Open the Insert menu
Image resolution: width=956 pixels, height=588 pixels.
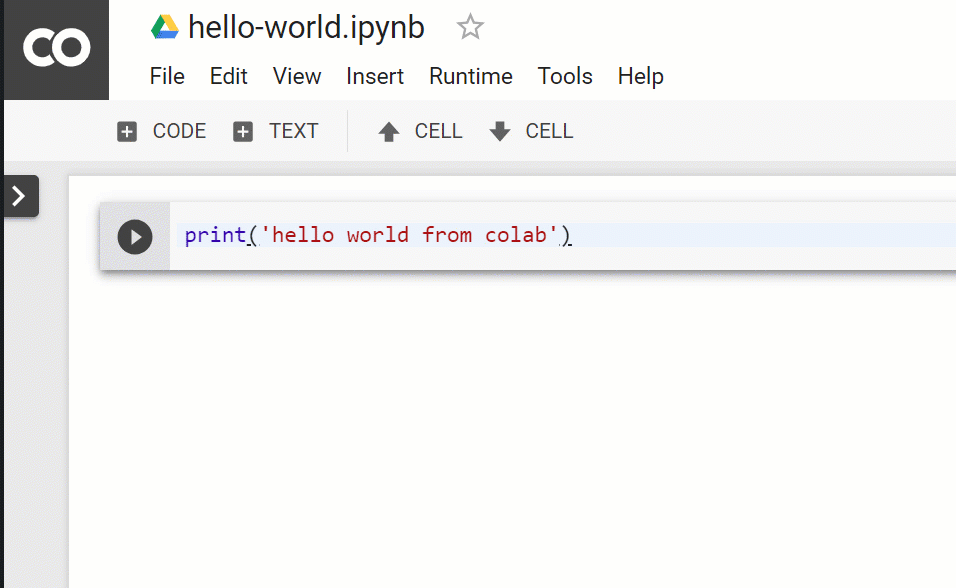375,76
